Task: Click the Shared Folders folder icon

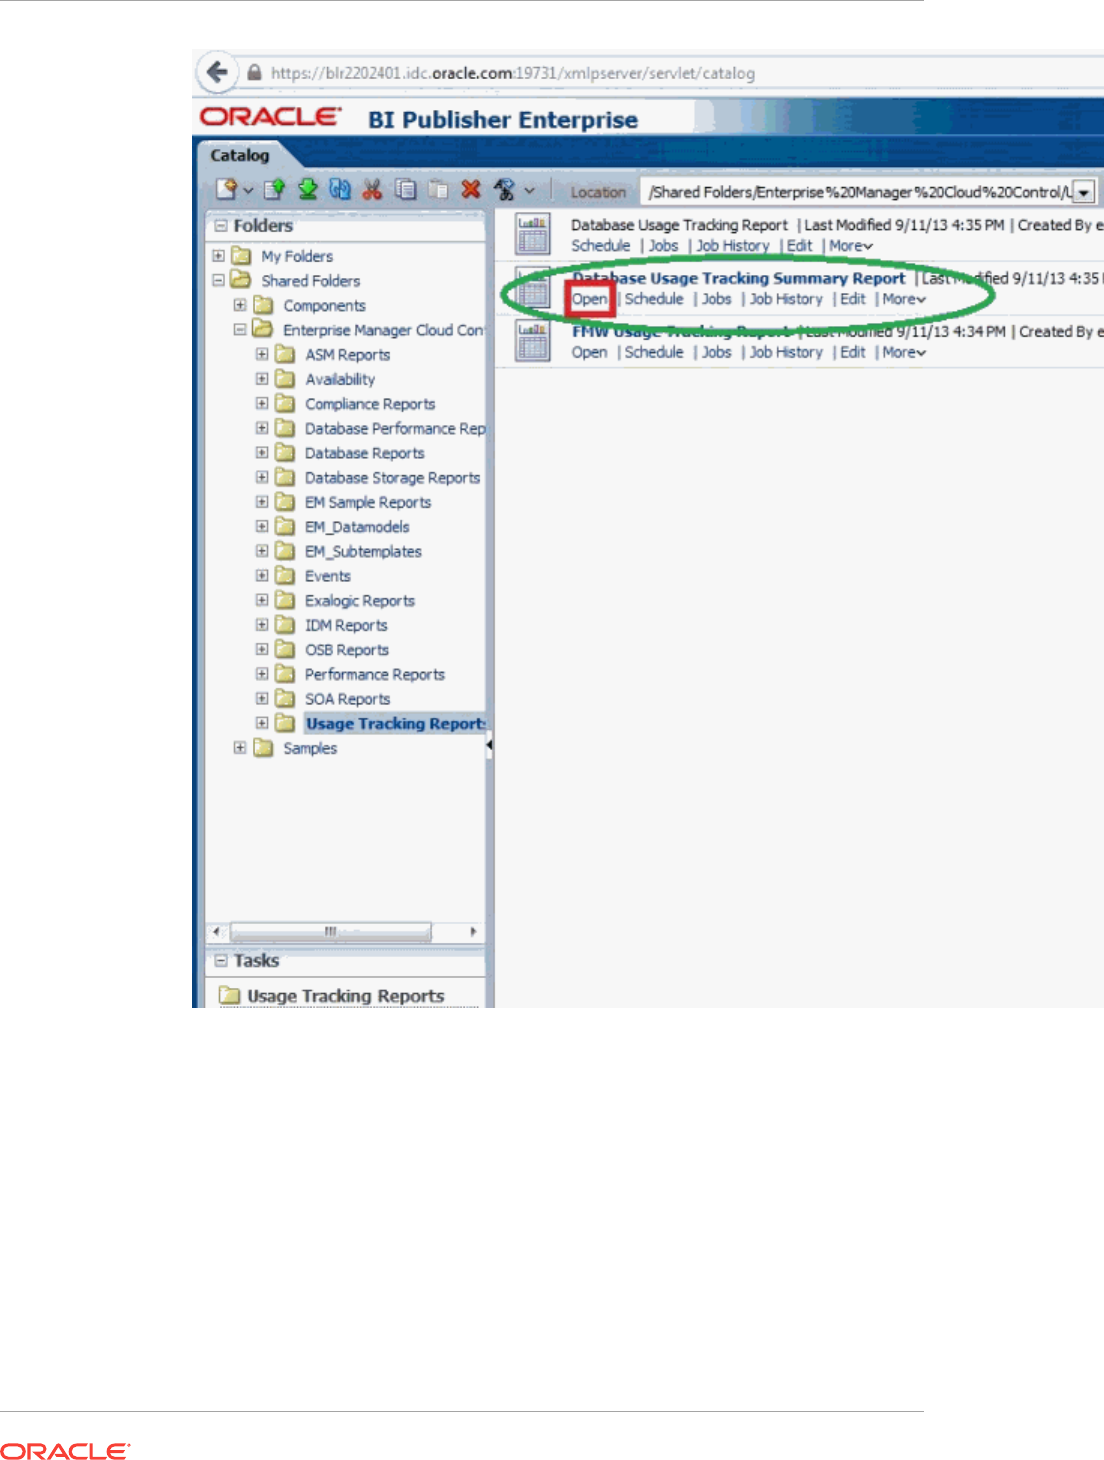Action: pyautogui.click(x=241, y=280)
